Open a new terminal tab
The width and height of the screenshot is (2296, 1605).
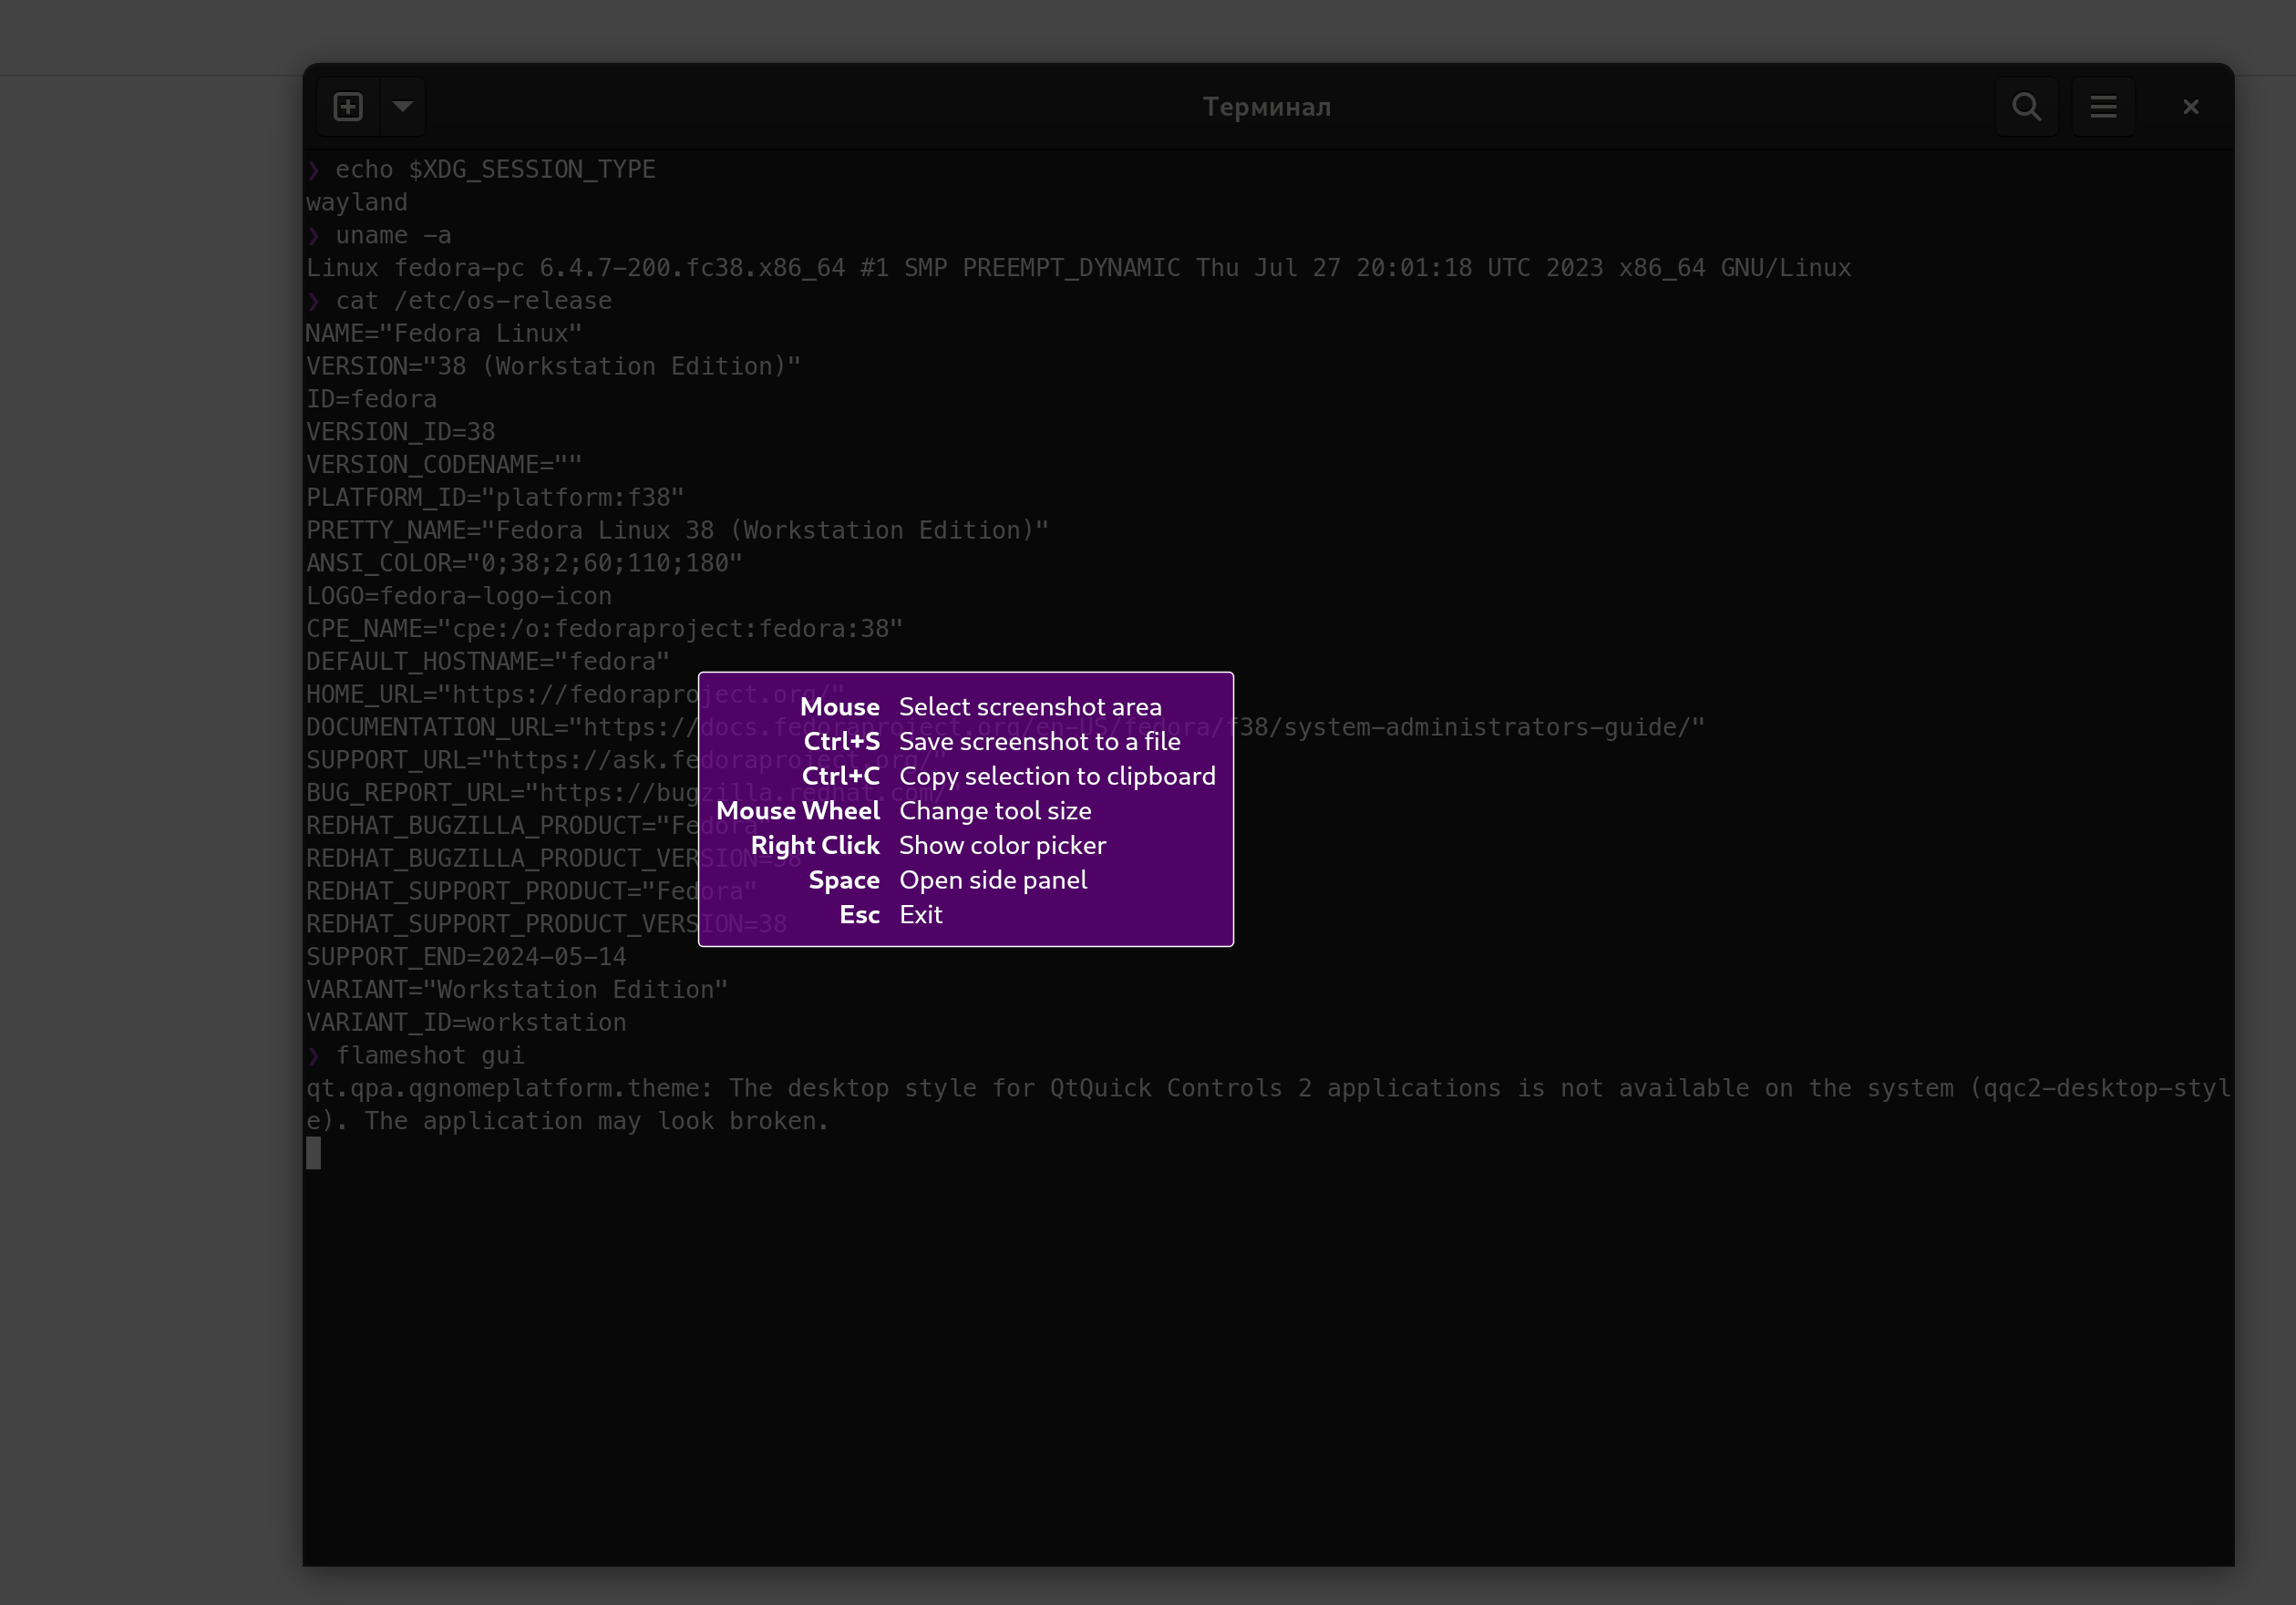click(348, 107)
